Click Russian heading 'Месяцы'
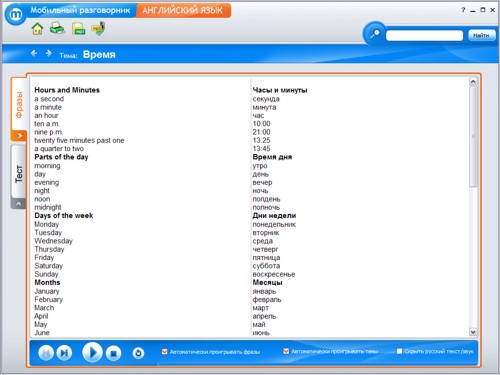The width and height of the screenshot is (500, 375). click(x=267, y=283)
